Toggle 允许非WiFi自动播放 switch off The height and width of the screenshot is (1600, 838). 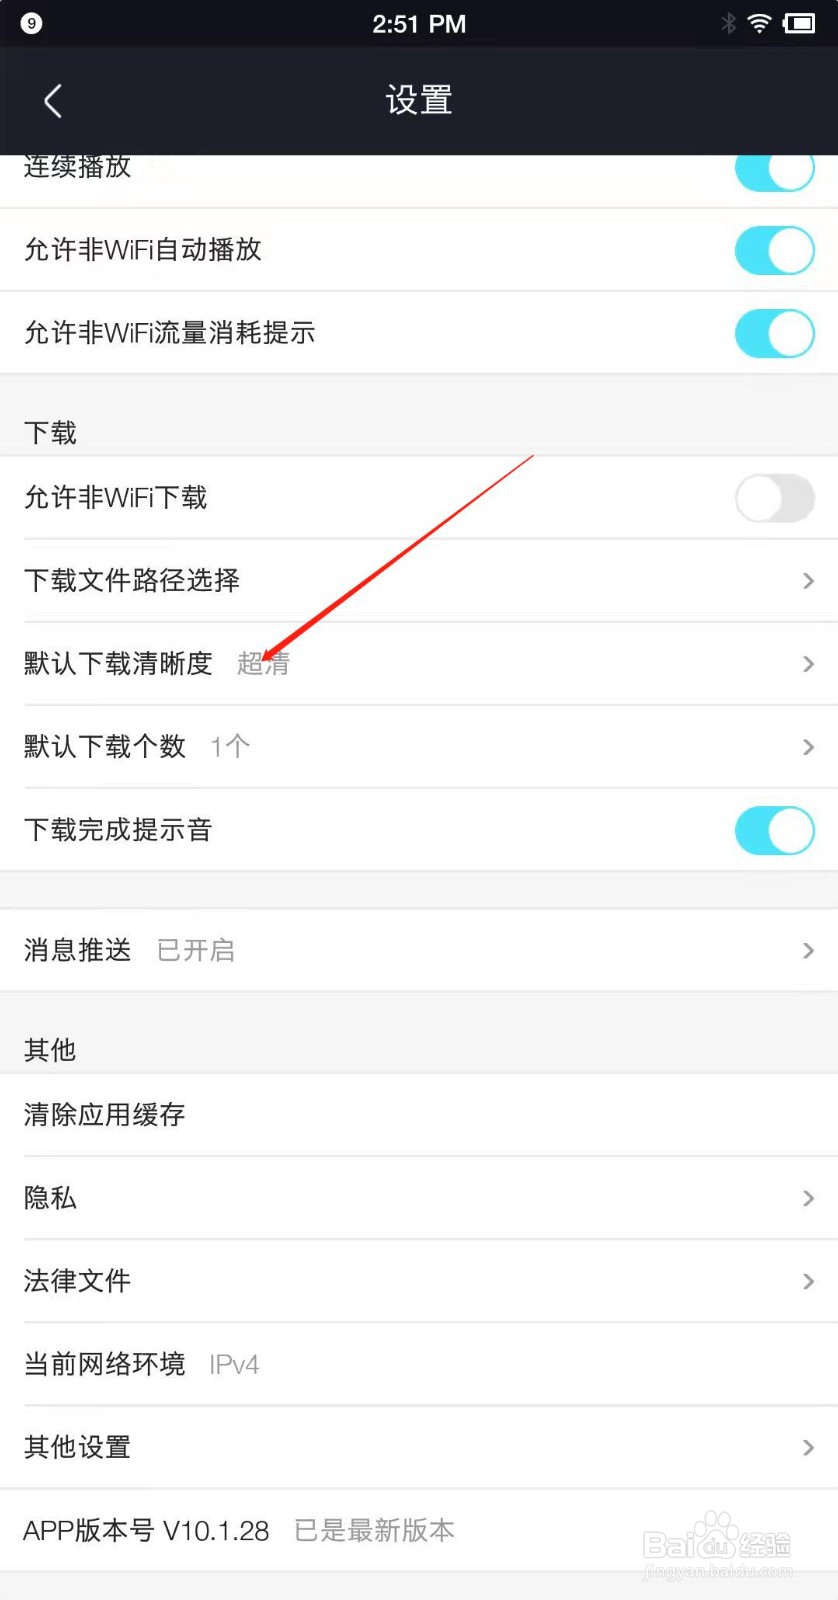click(775, 250)
